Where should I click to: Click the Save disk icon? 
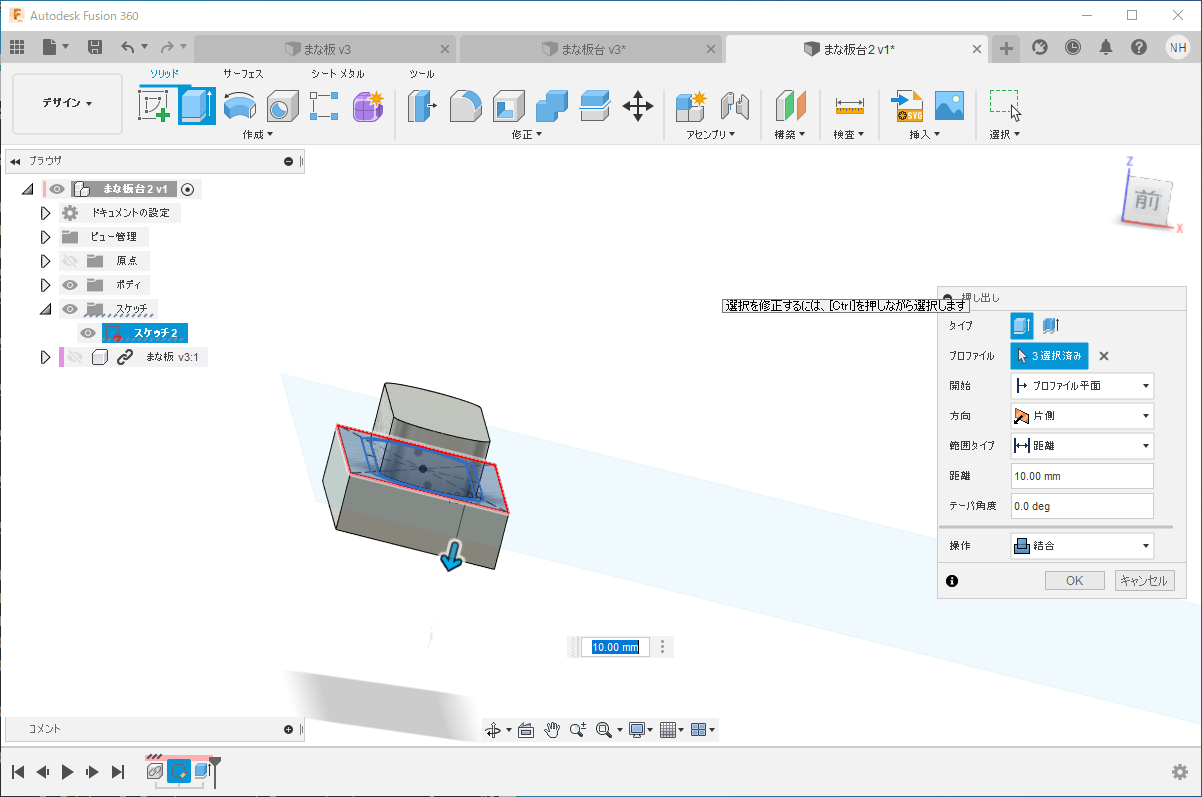(95, 47)
